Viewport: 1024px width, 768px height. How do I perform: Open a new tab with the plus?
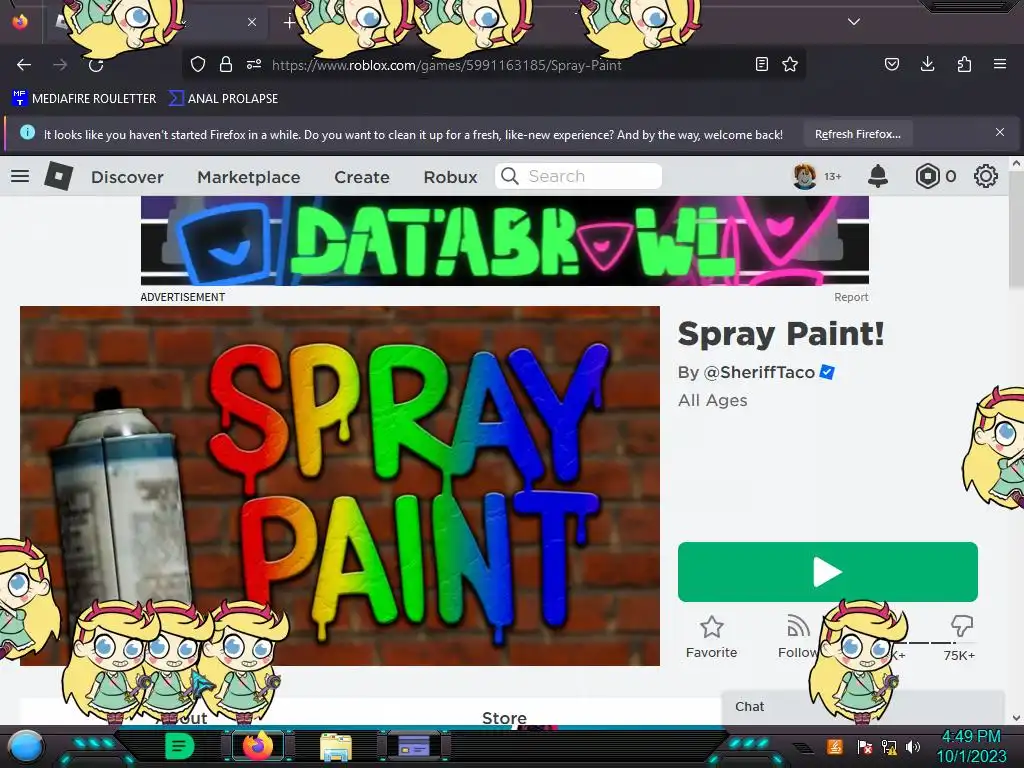click(x=289, y=22)
